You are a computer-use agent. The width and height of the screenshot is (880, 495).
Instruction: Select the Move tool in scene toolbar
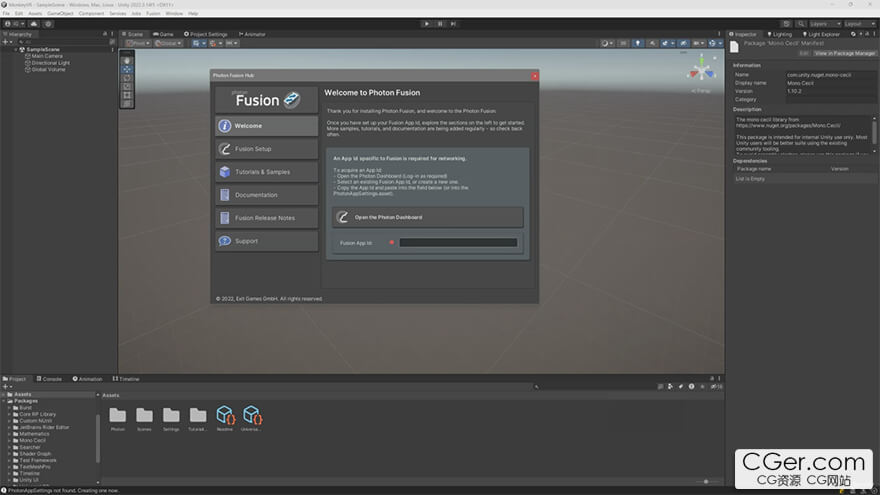click(127, 70)
